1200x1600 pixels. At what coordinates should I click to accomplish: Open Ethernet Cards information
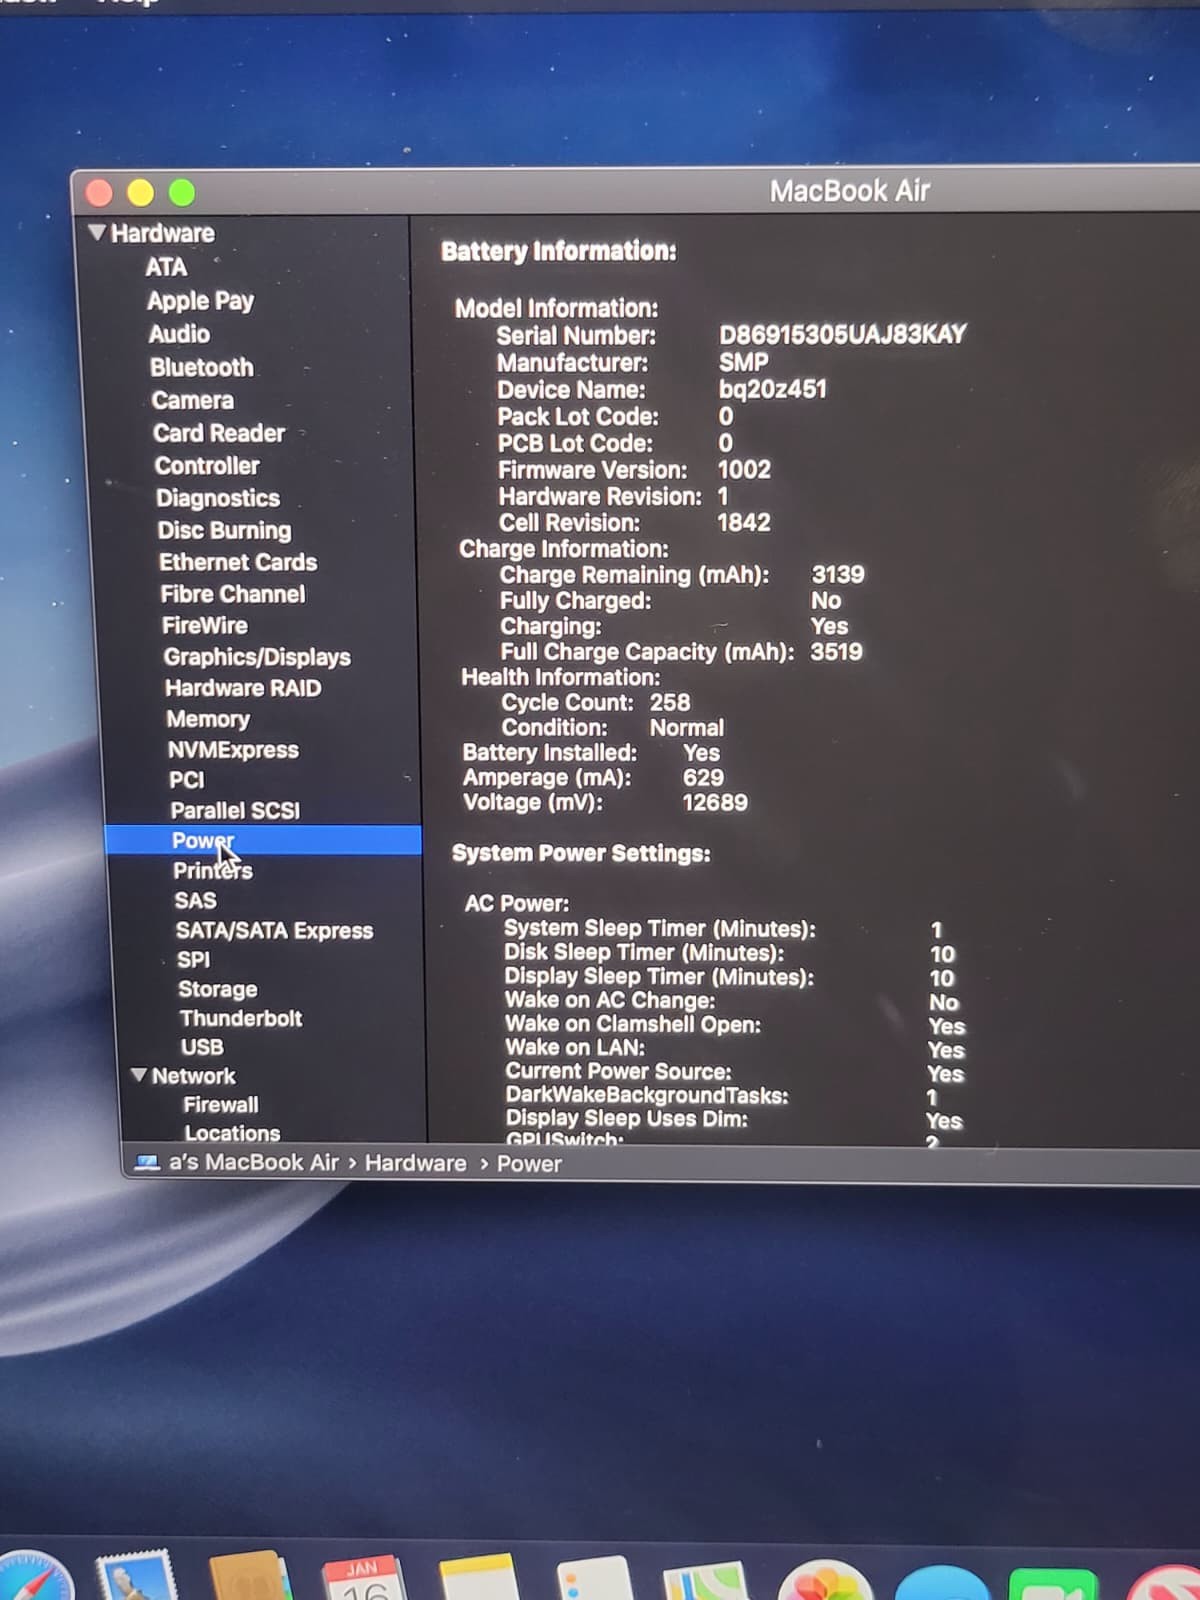tap(238, 562)
